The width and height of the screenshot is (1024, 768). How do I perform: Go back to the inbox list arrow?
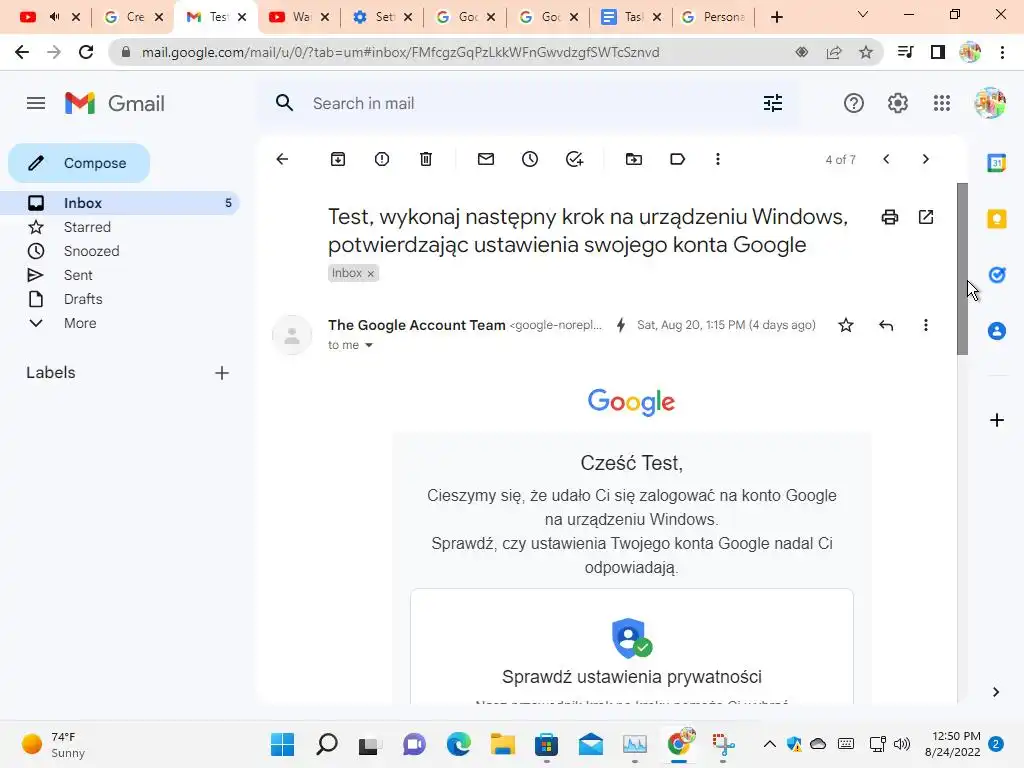pyautogui.click(x=282, y=159)
